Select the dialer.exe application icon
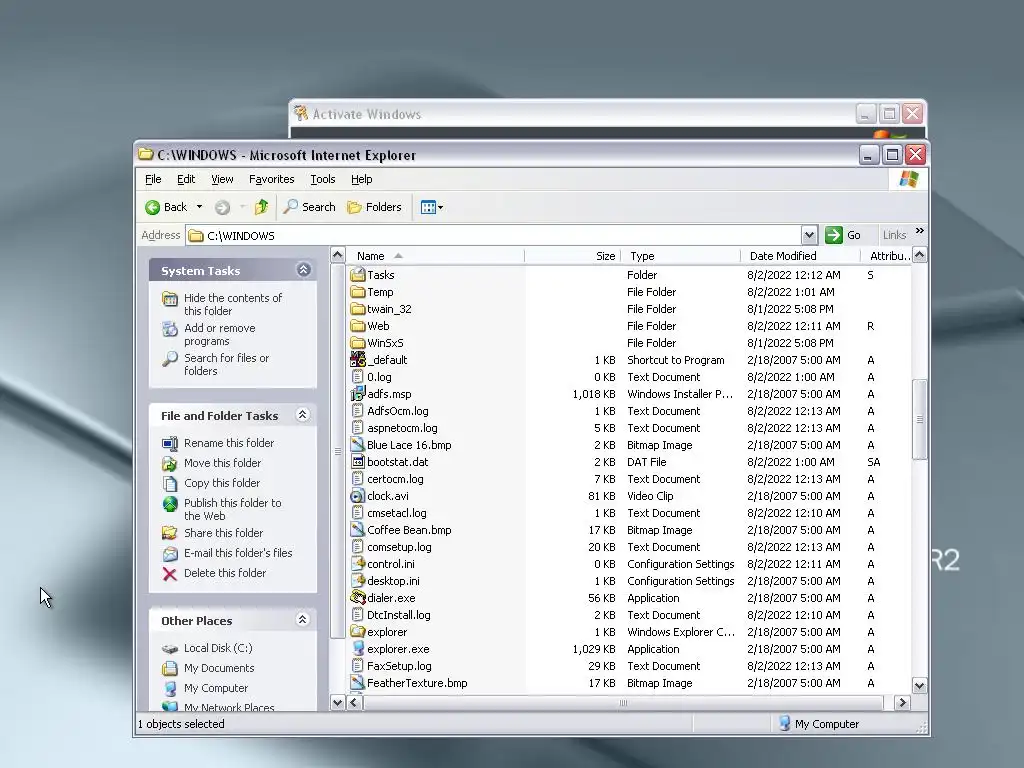The width and height of the screenshot is (1024, 768). tap(357, 598)
